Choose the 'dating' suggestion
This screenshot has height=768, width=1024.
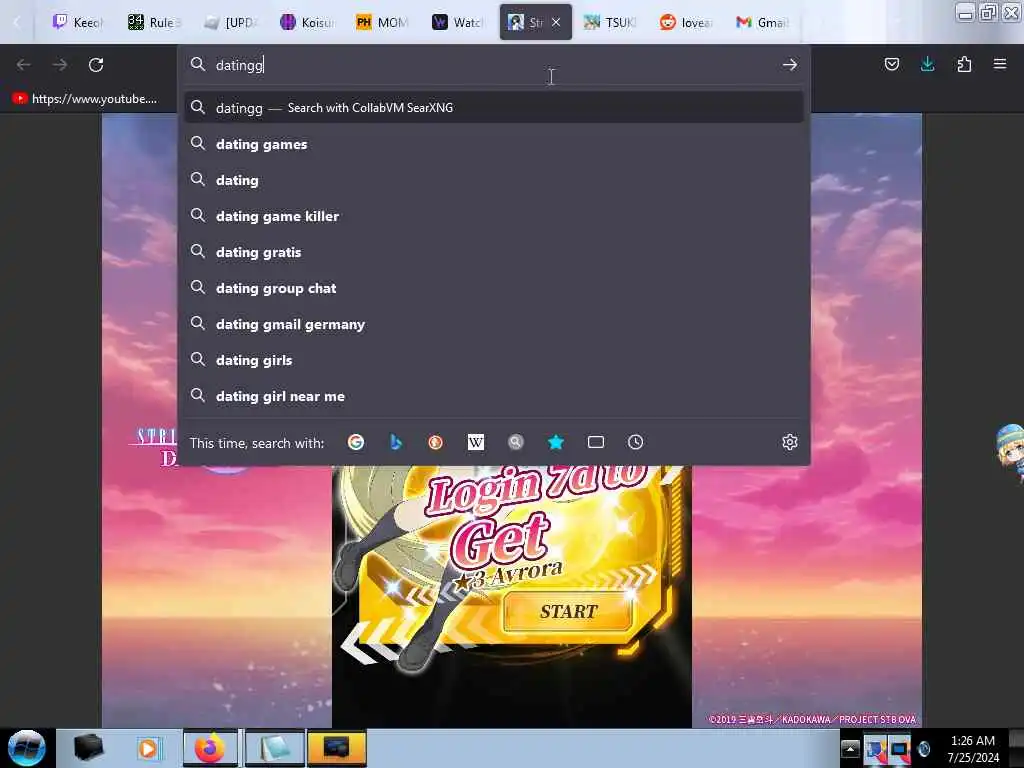(494, 180)
